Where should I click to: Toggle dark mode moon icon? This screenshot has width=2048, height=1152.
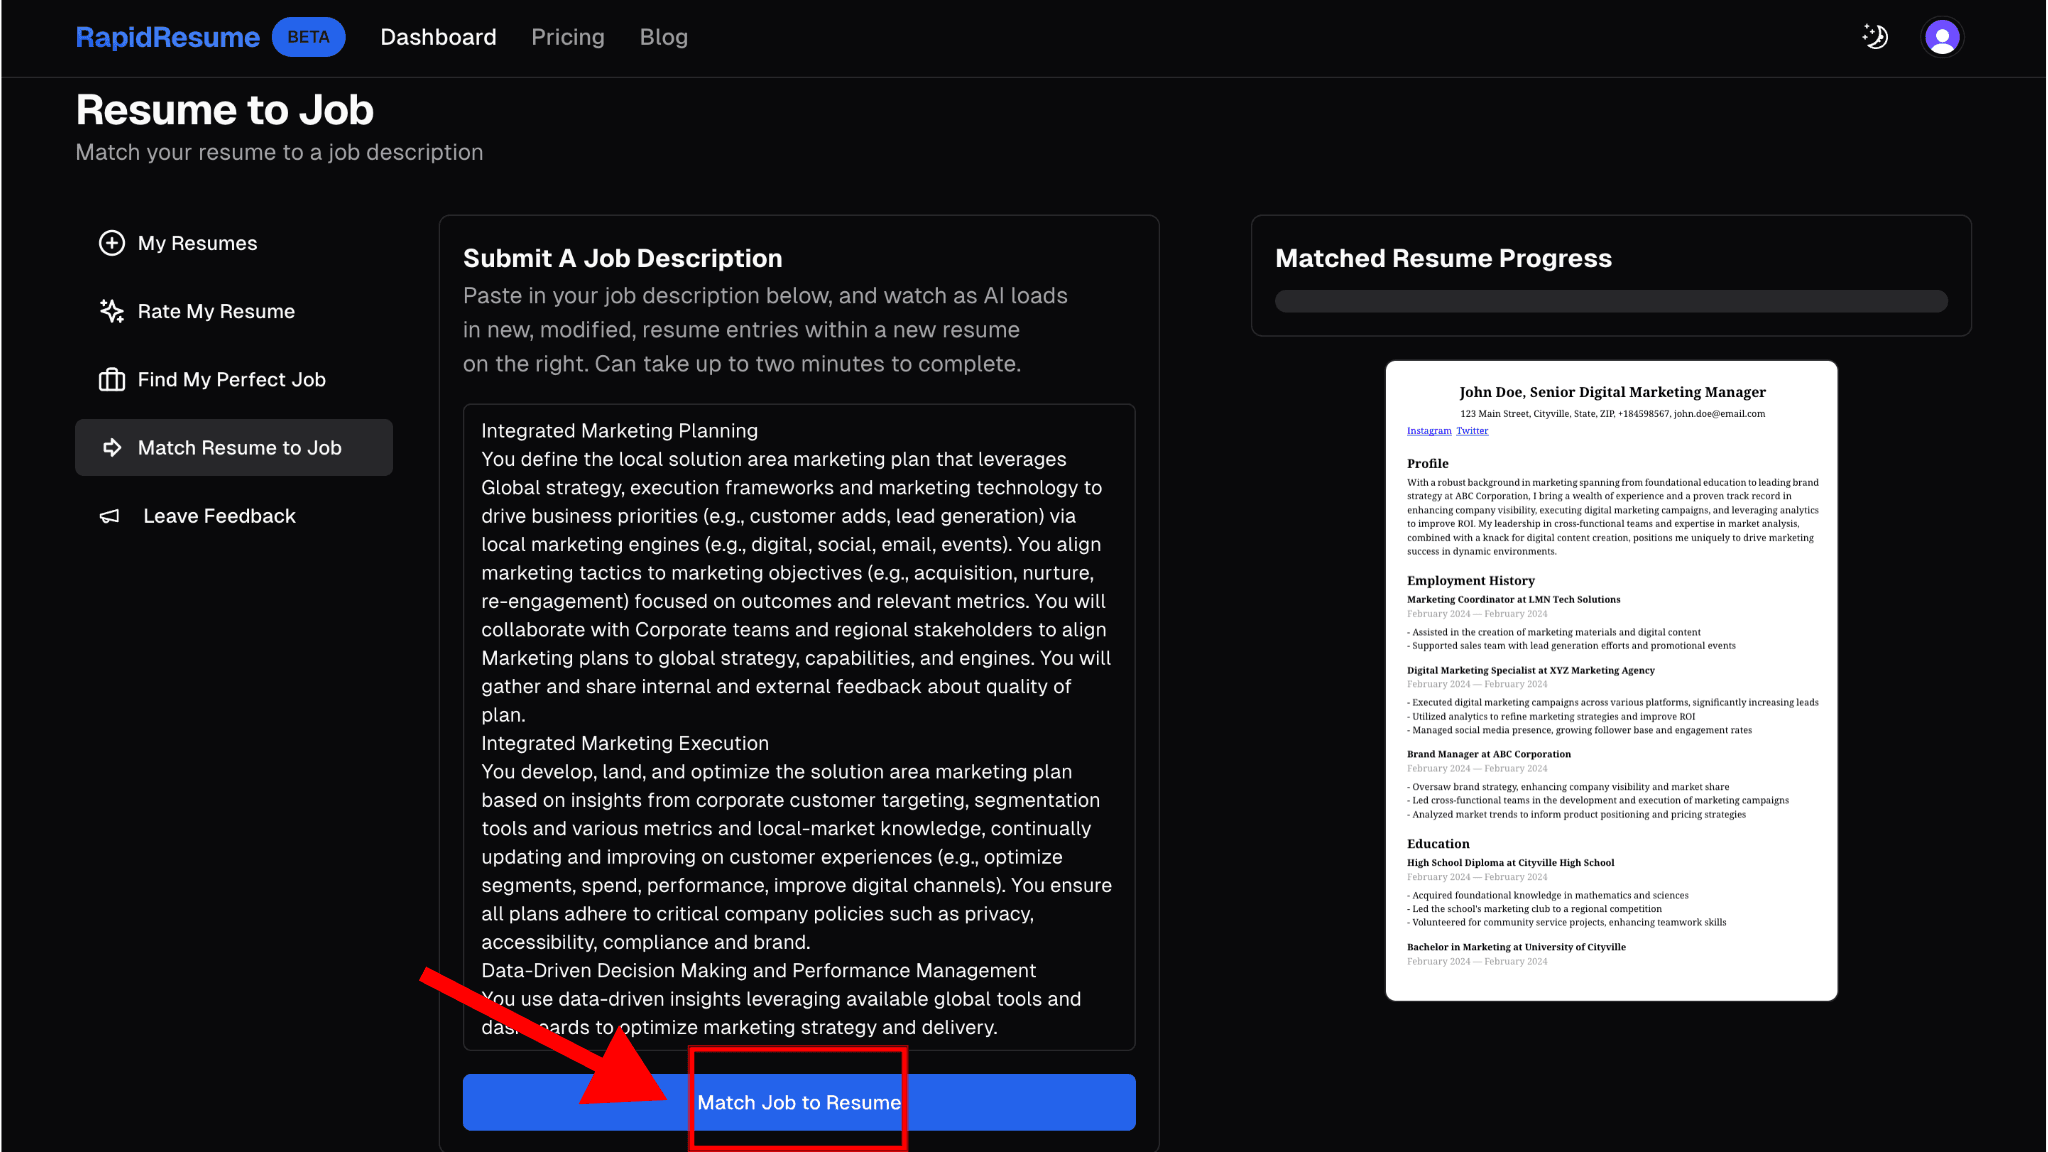1875,37
